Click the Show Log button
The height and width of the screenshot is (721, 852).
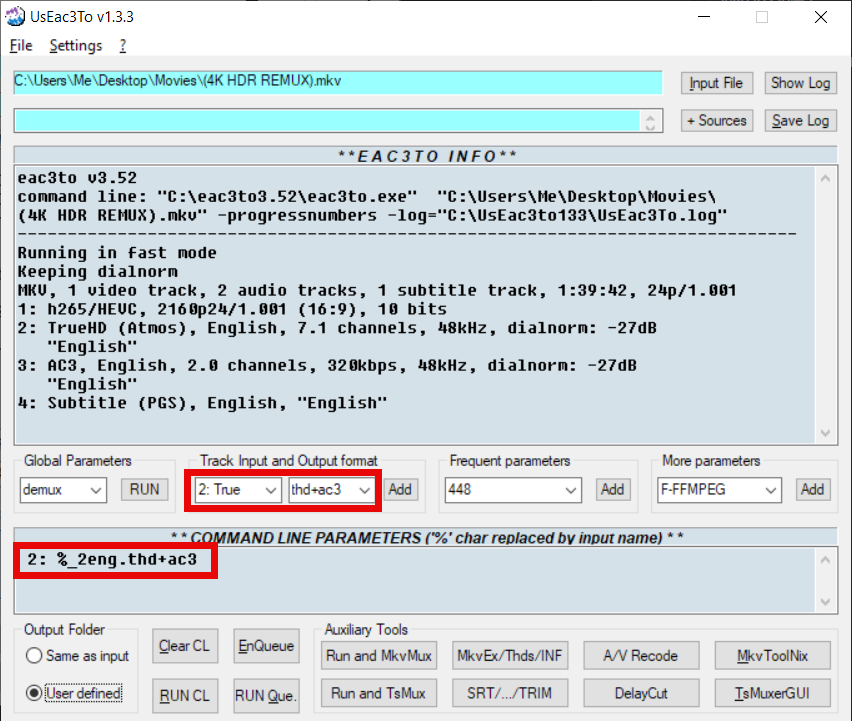[x=800, y=83]
